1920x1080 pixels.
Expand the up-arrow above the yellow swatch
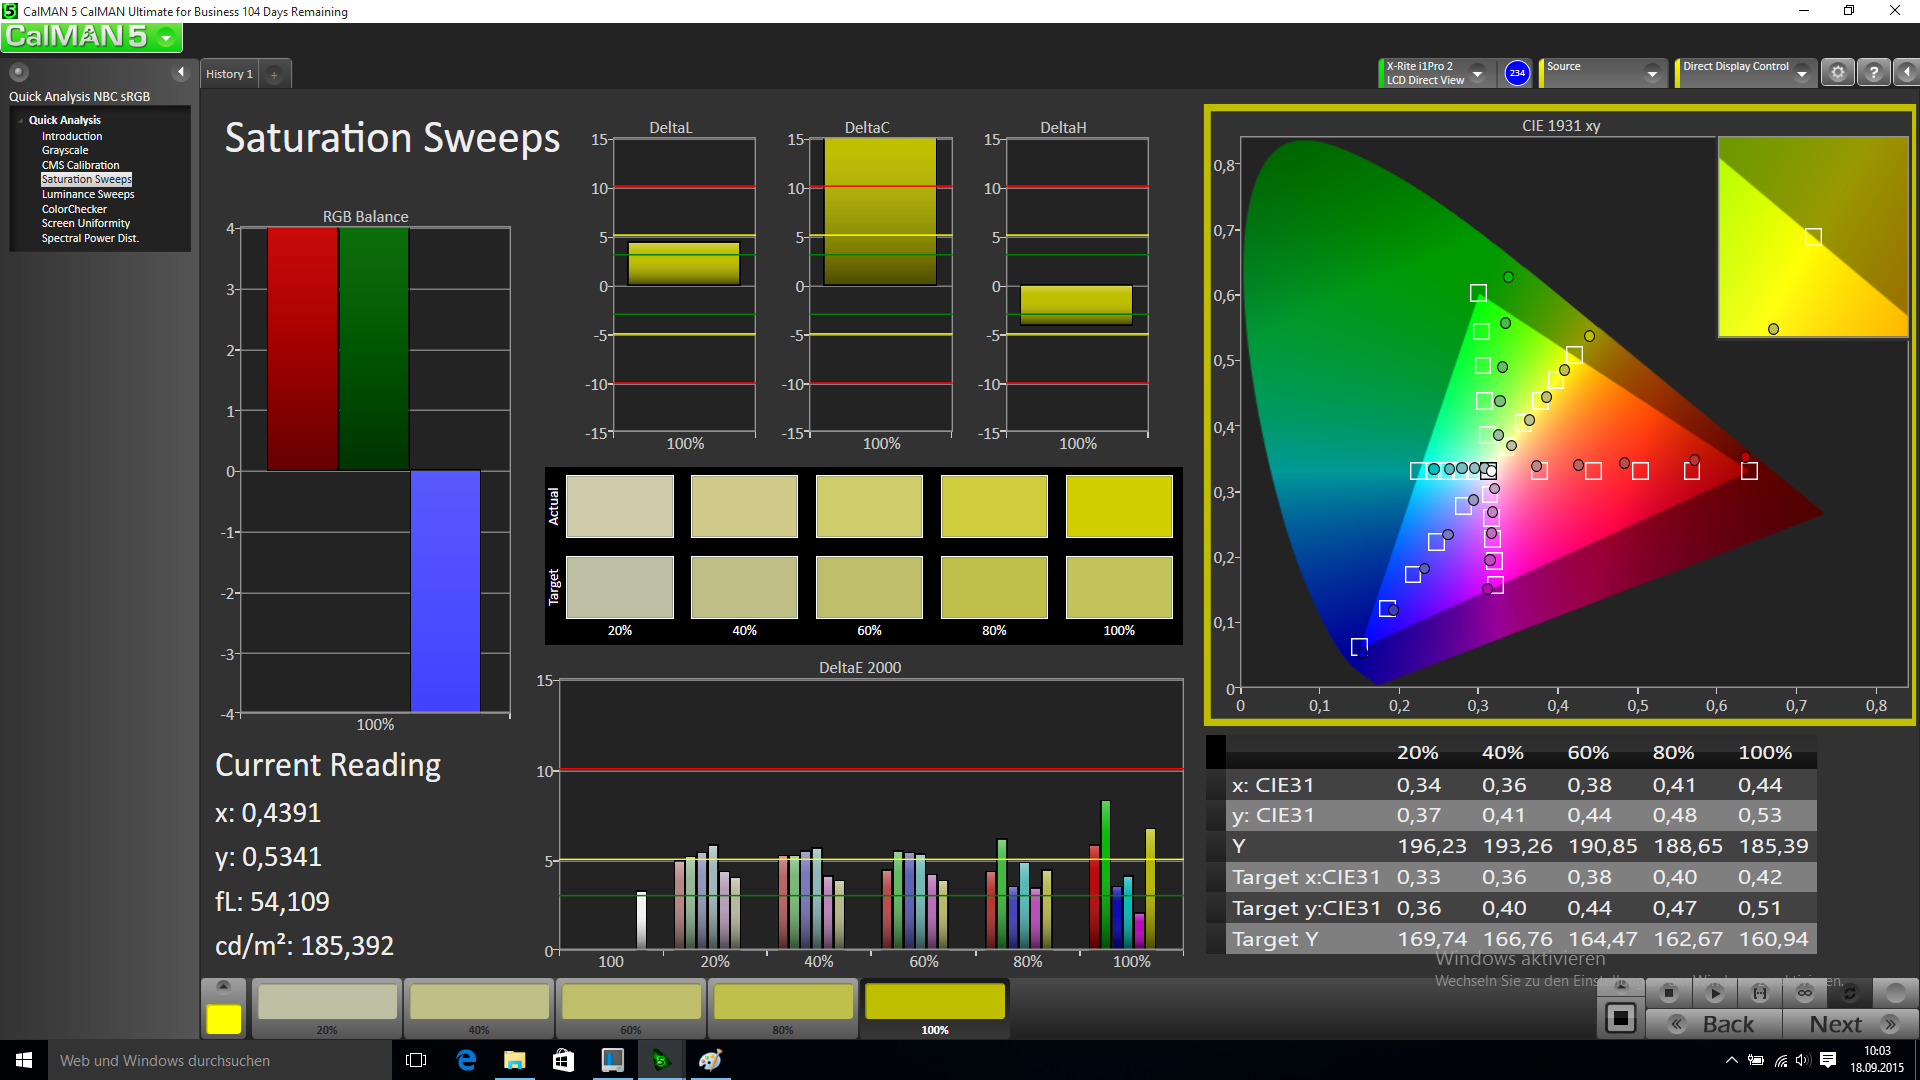pos(223,986)
